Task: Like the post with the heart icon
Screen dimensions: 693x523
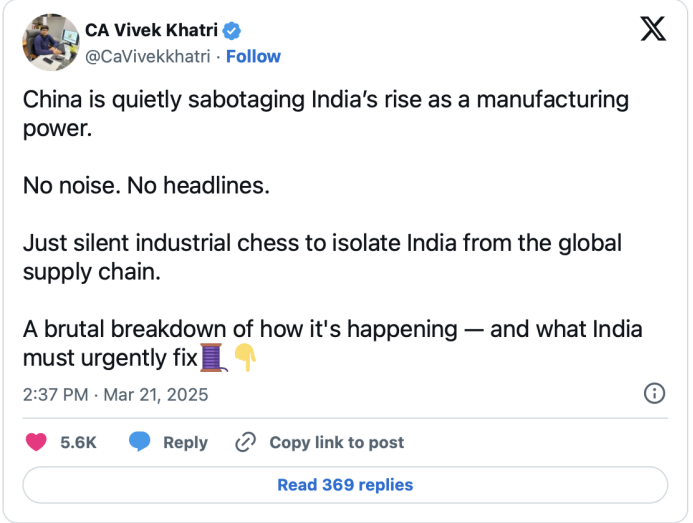Action: click(35, 442)
